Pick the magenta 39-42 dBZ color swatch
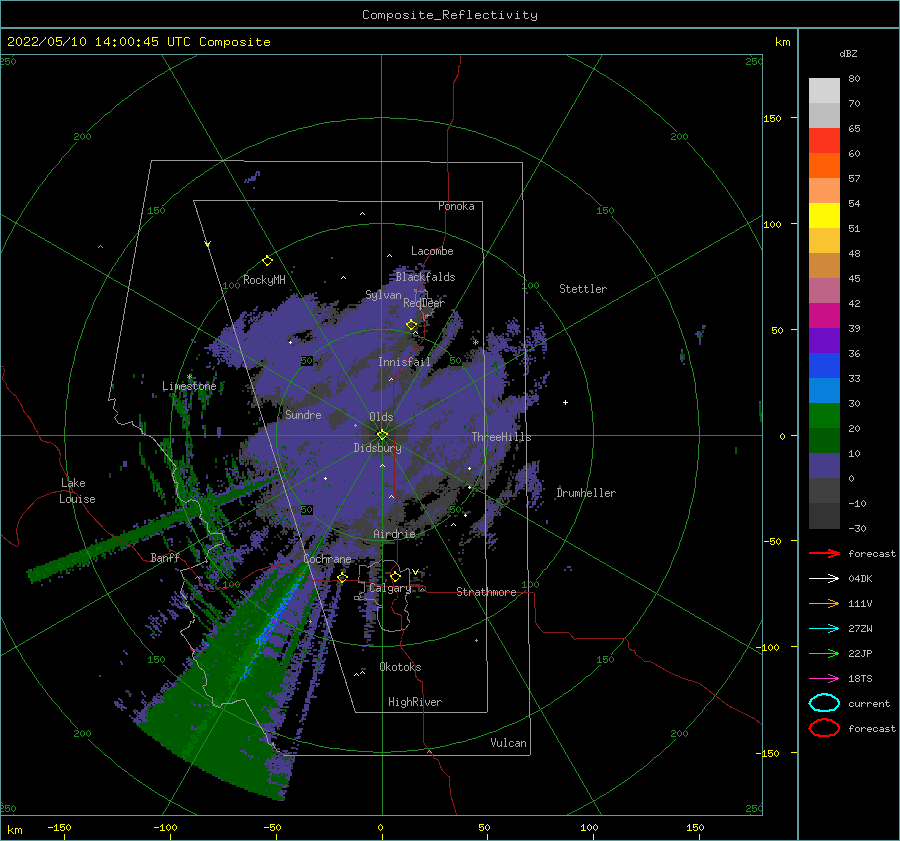Image resolution: width=900 pixels, height=841 pixels. point(824,315)
